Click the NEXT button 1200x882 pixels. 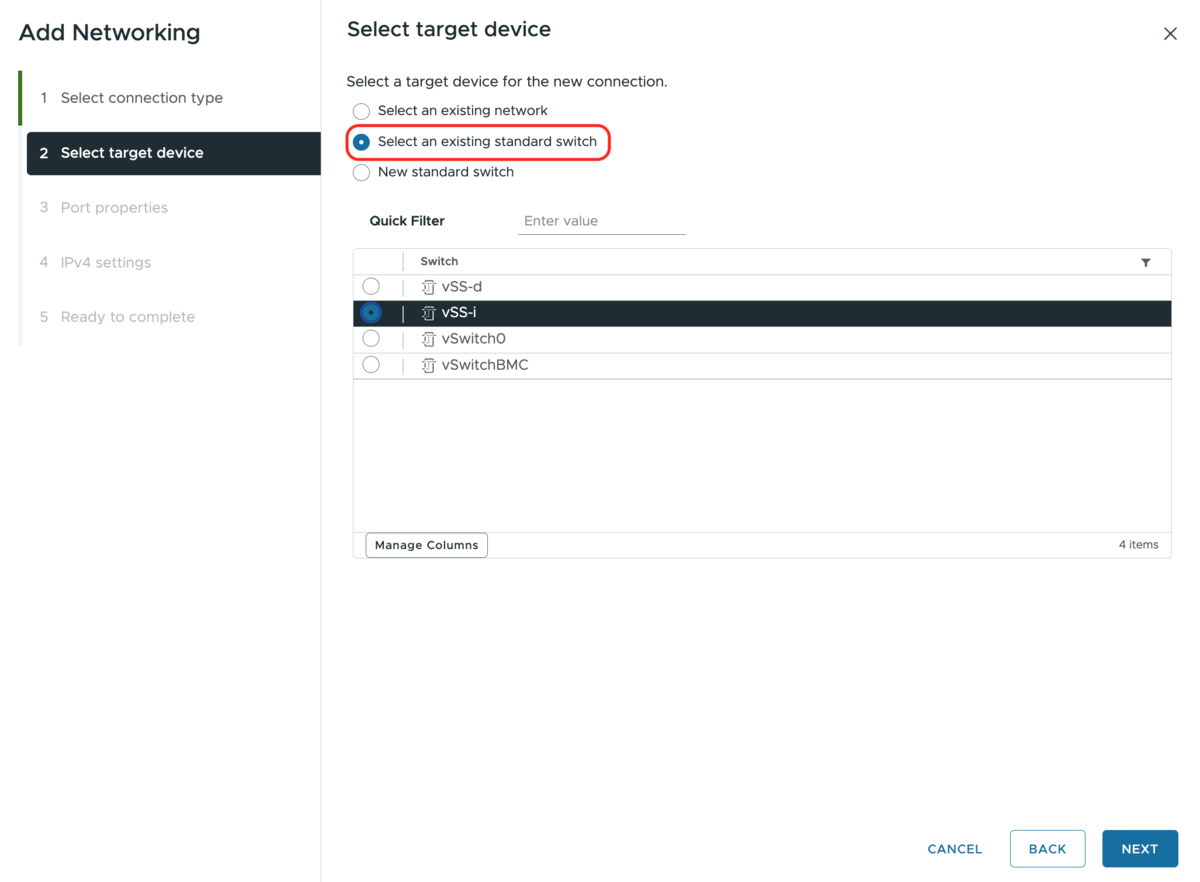click(x=1140, y=849)
